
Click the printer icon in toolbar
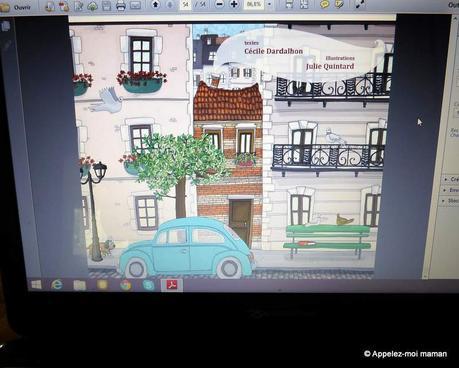[121, 5]
